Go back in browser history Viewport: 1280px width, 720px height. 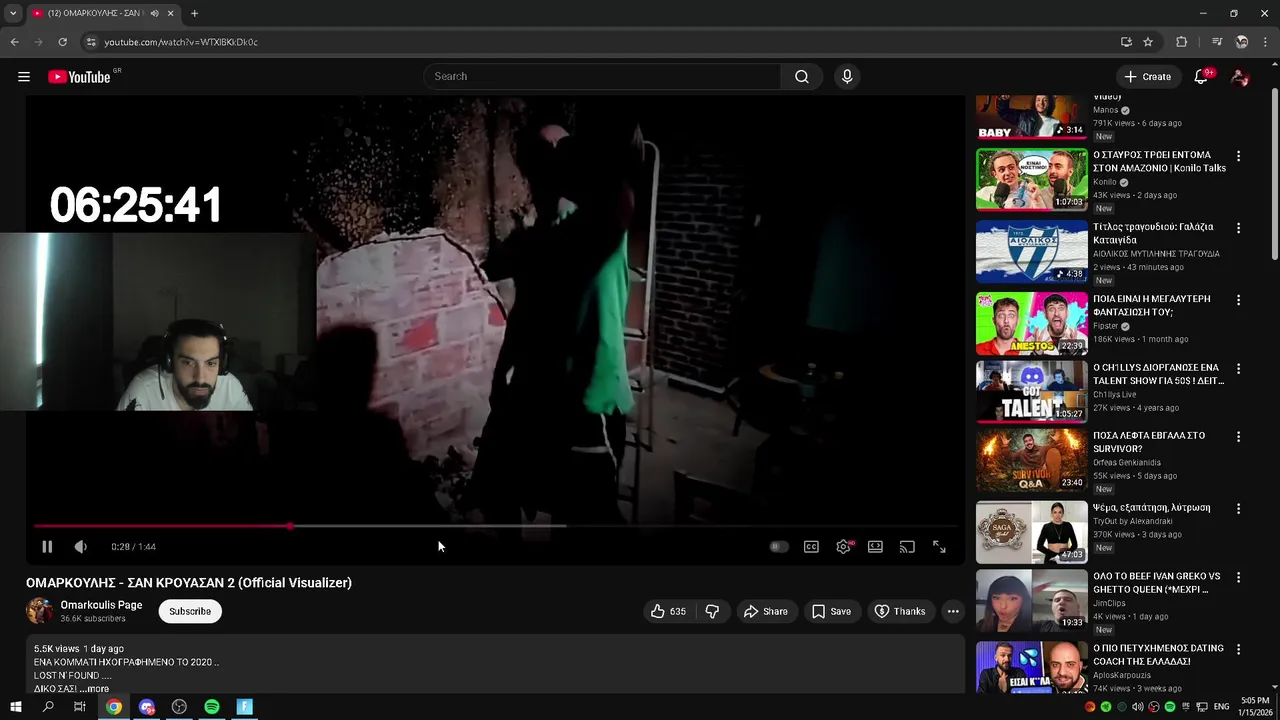click(x=14, y=42)
